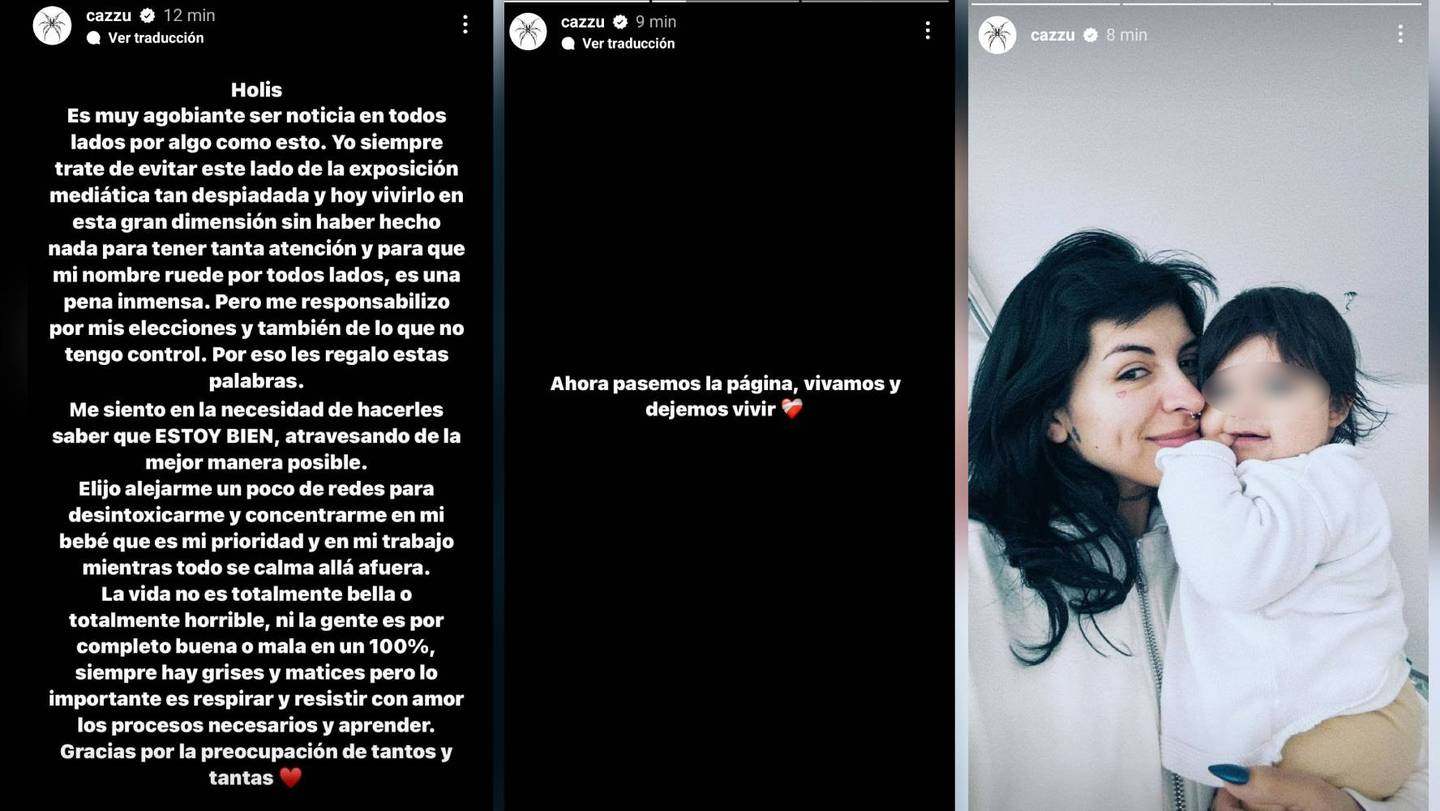Tap the Ahora pasemos la página text
This screenshot has height=811, width=1440.
725,396
